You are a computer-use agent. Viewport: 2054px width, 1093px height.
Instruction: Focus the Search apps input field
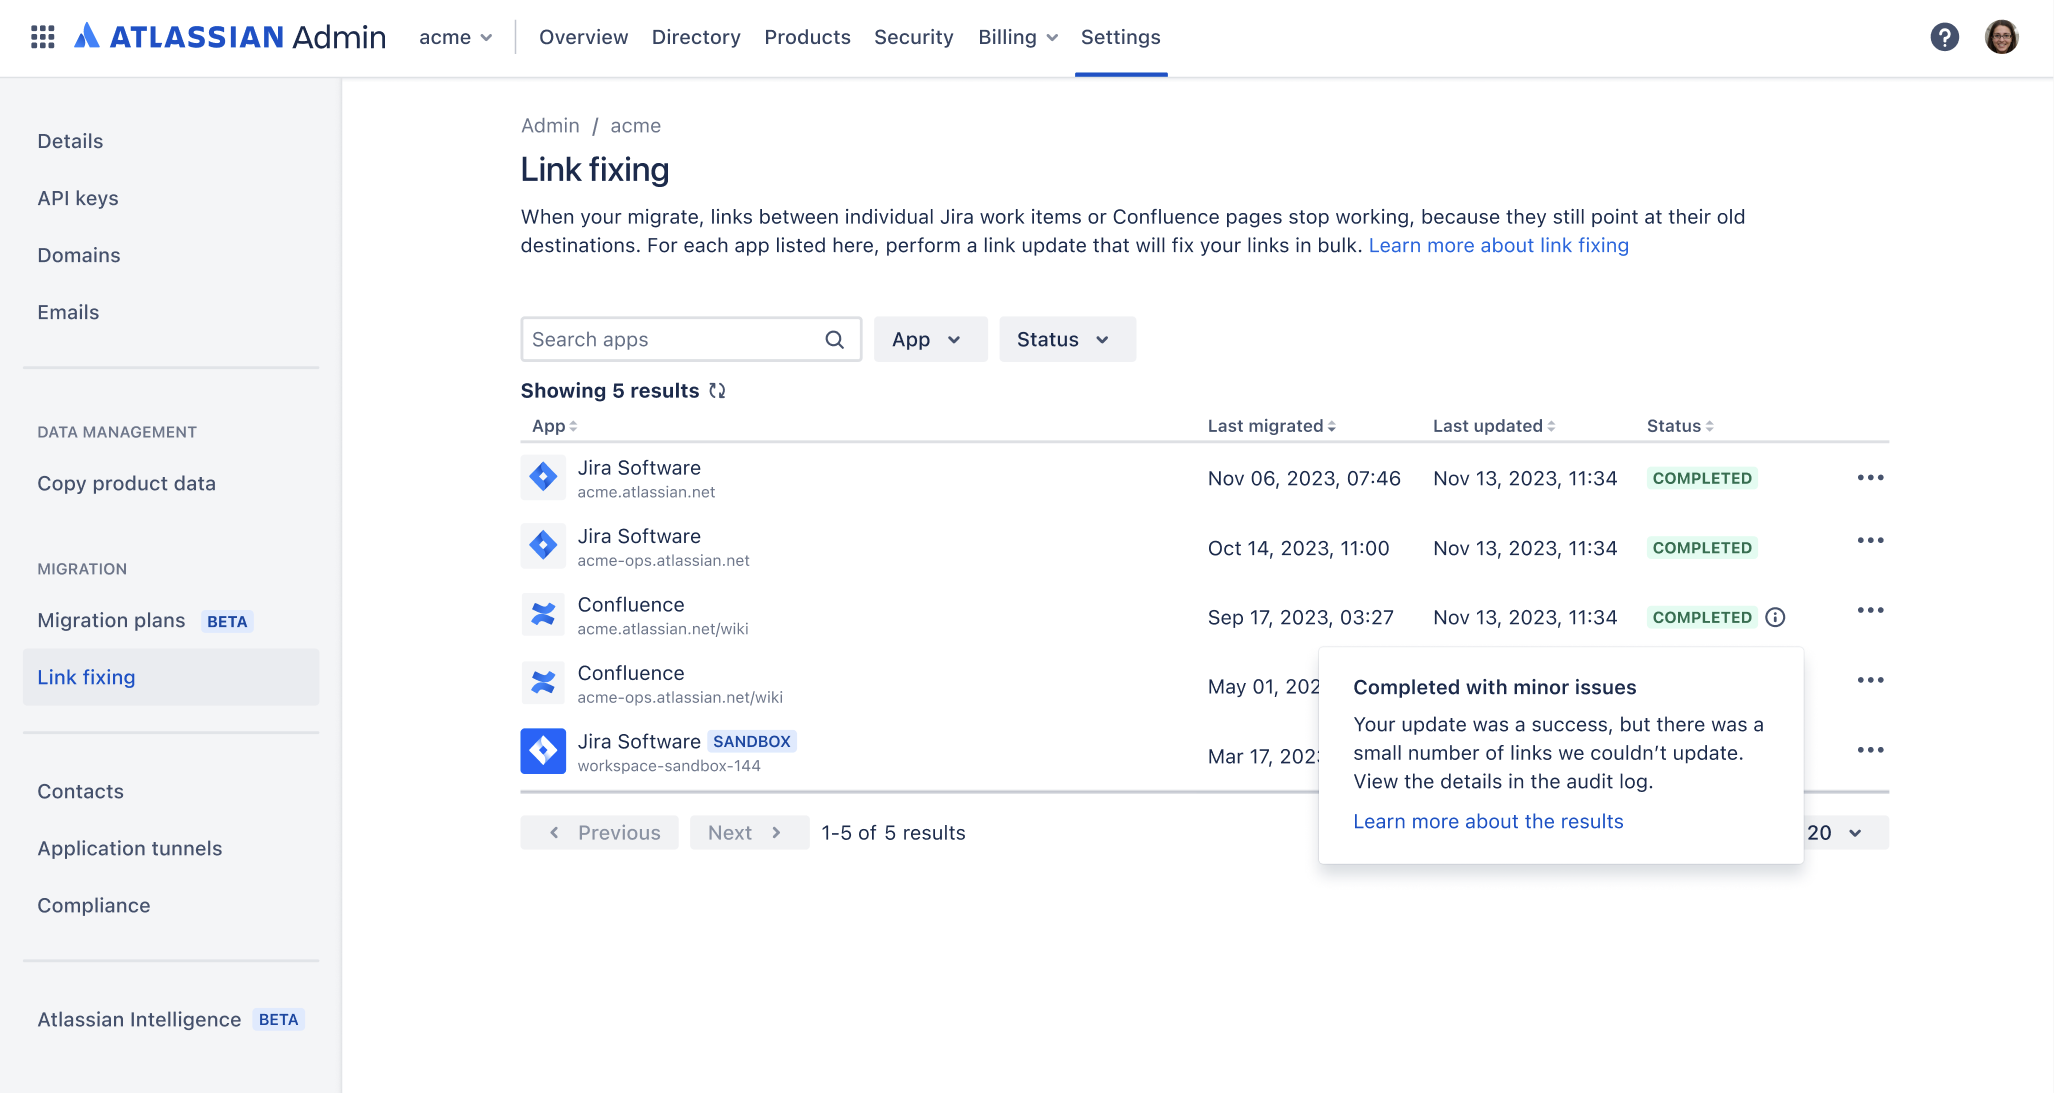click(691, 339)
